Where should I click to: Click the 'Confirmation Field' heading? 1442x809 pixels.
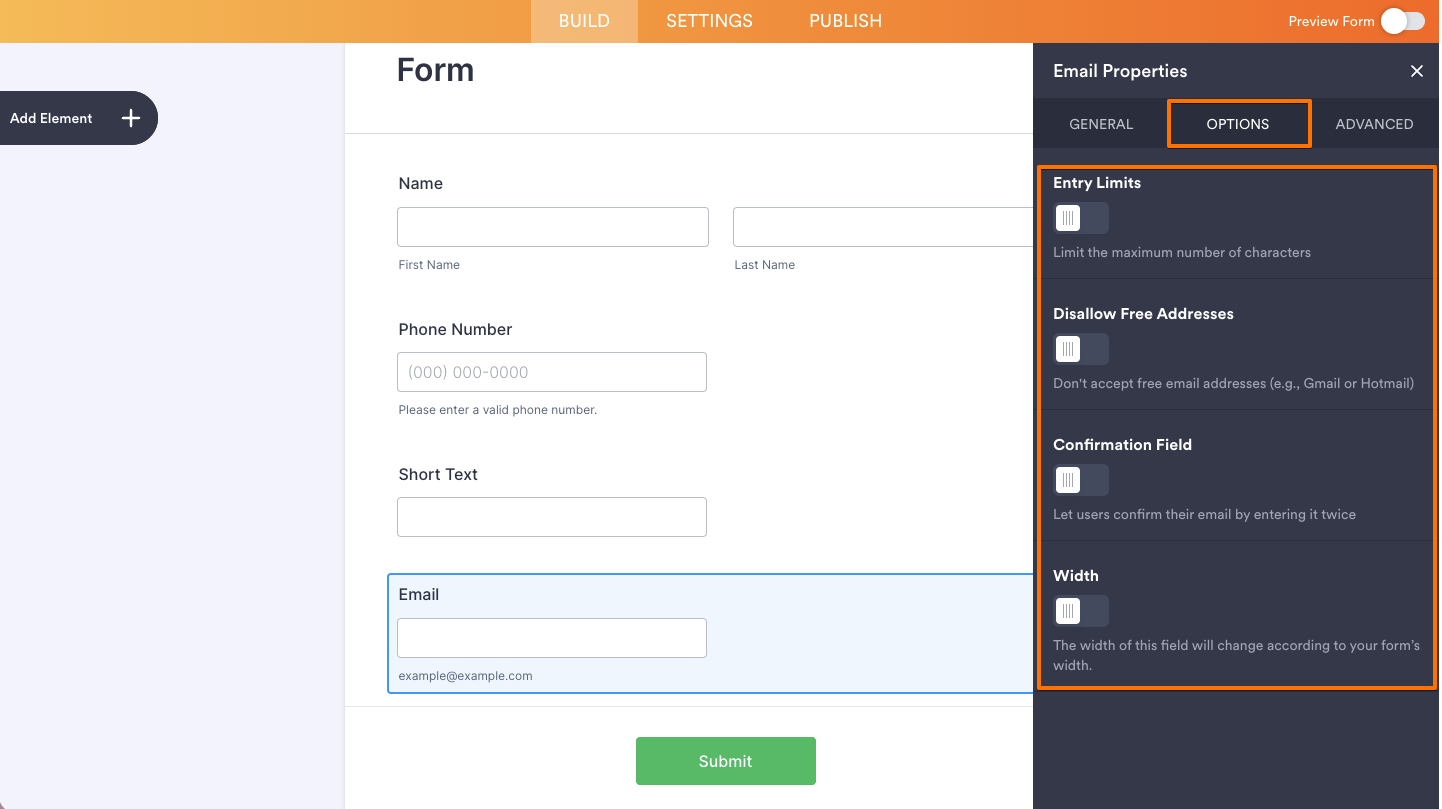tap(1122, 445)
